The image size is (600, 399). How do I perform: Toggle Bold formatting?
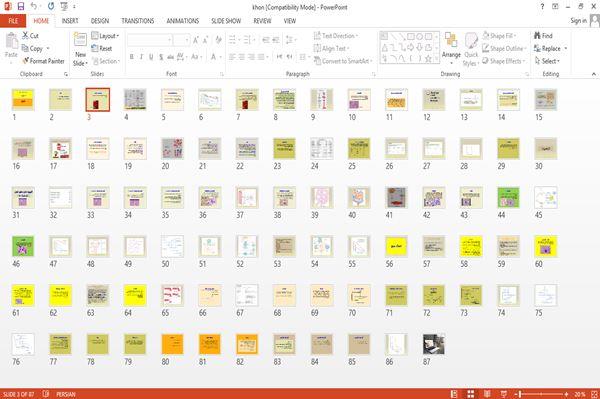pyautogui.click(x=132, y=57)
